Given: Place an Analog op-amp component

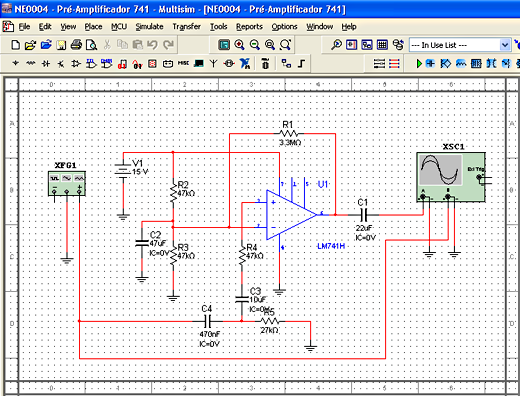Looking at the screenshot, I should click(76, 63).
